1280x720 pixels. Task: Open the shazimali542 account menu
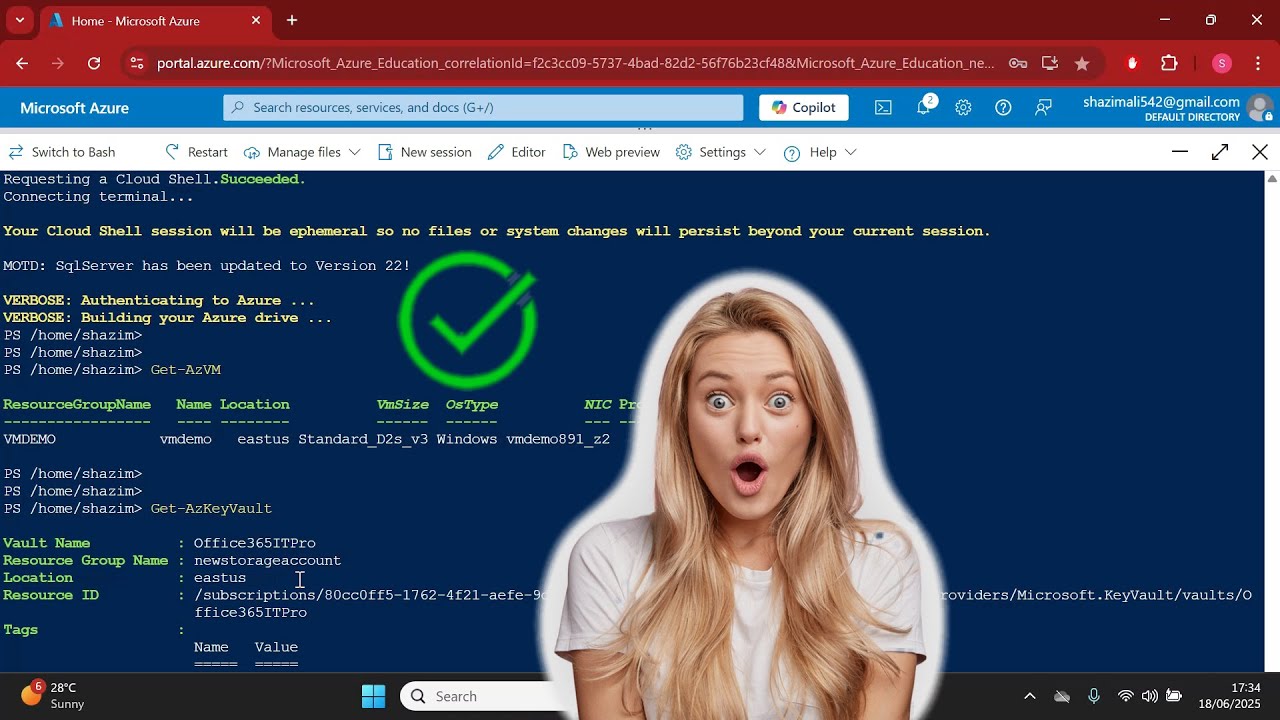[1176, 108]
